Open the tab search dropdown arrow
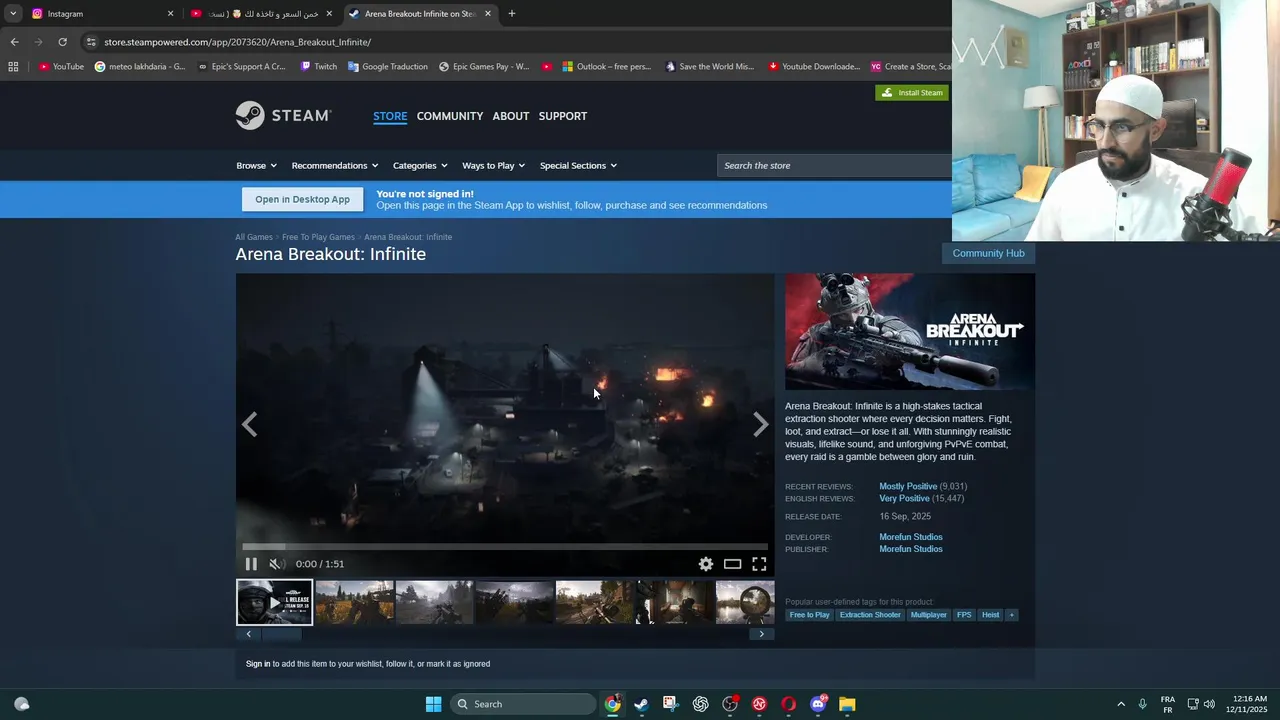Screen dimensions: 1280x720 tap(12, 14)
